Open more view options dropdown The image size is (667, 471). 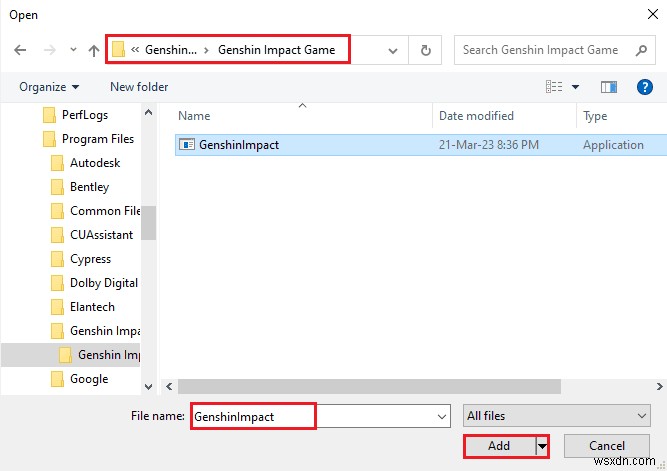click(x=575, y=87)
